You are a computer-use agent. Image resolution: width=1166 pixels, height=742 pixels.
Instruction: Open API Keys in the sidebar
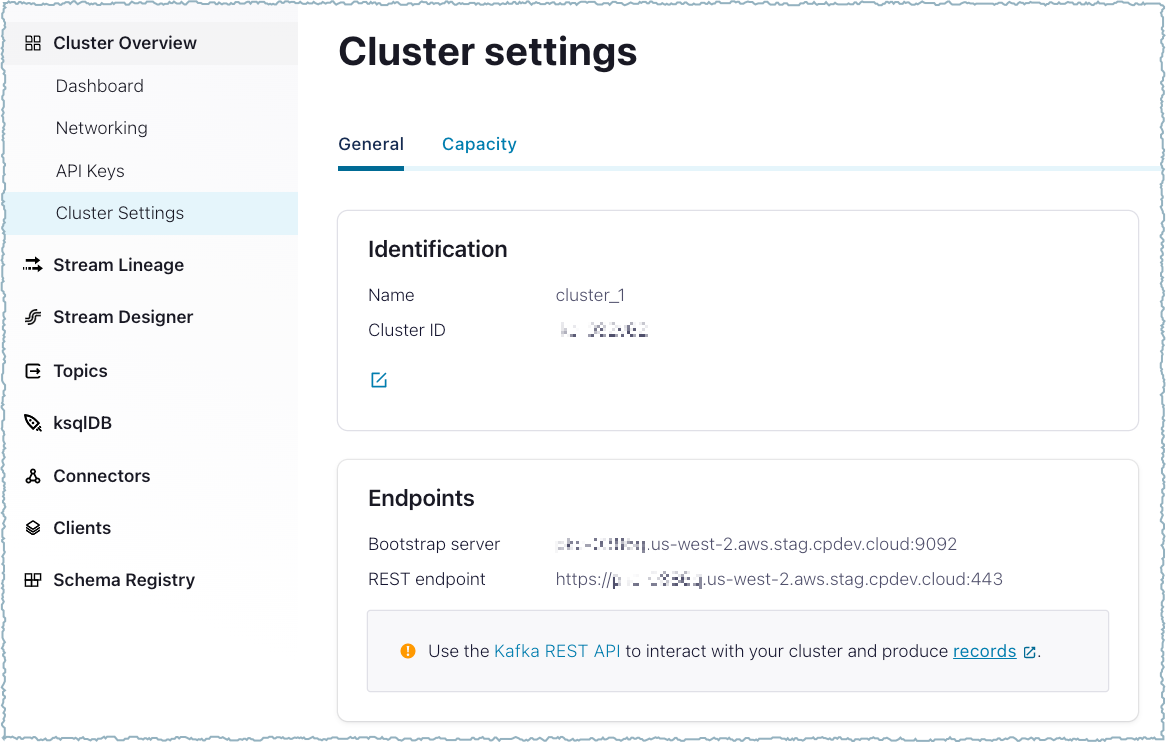tap(90, 171)
